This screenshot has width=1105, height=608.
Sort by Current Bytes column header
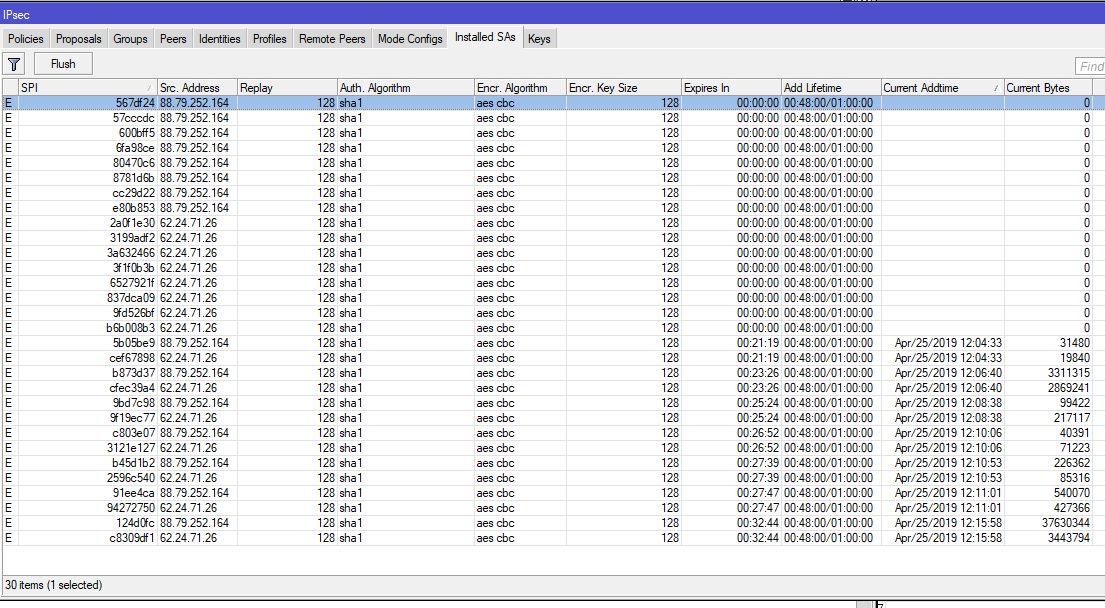click(x=1049, y=87)
